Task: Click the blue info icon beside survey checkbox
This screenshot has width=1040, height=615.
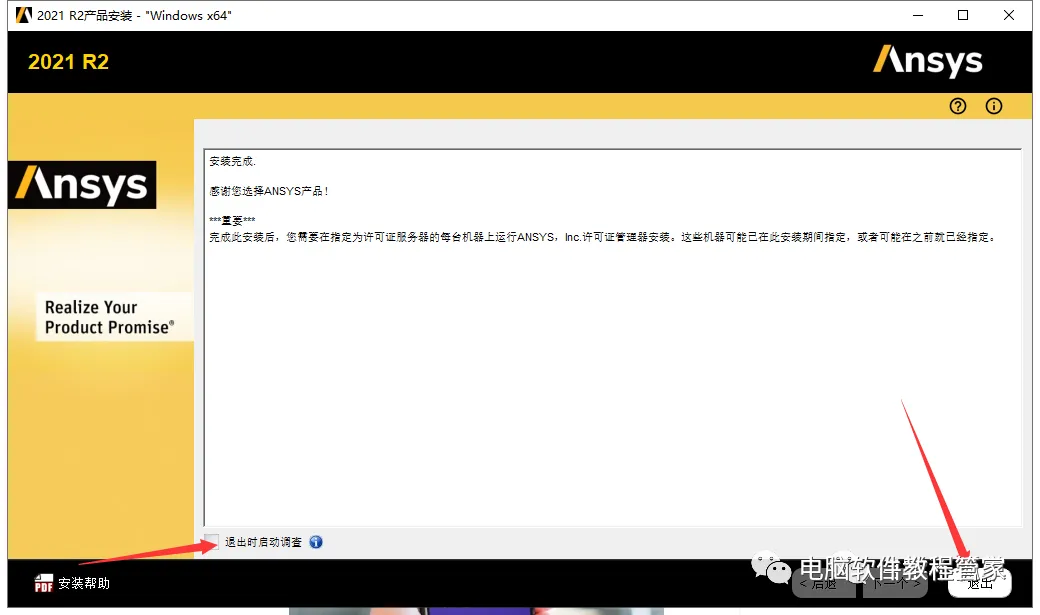Action: (316, 542)
